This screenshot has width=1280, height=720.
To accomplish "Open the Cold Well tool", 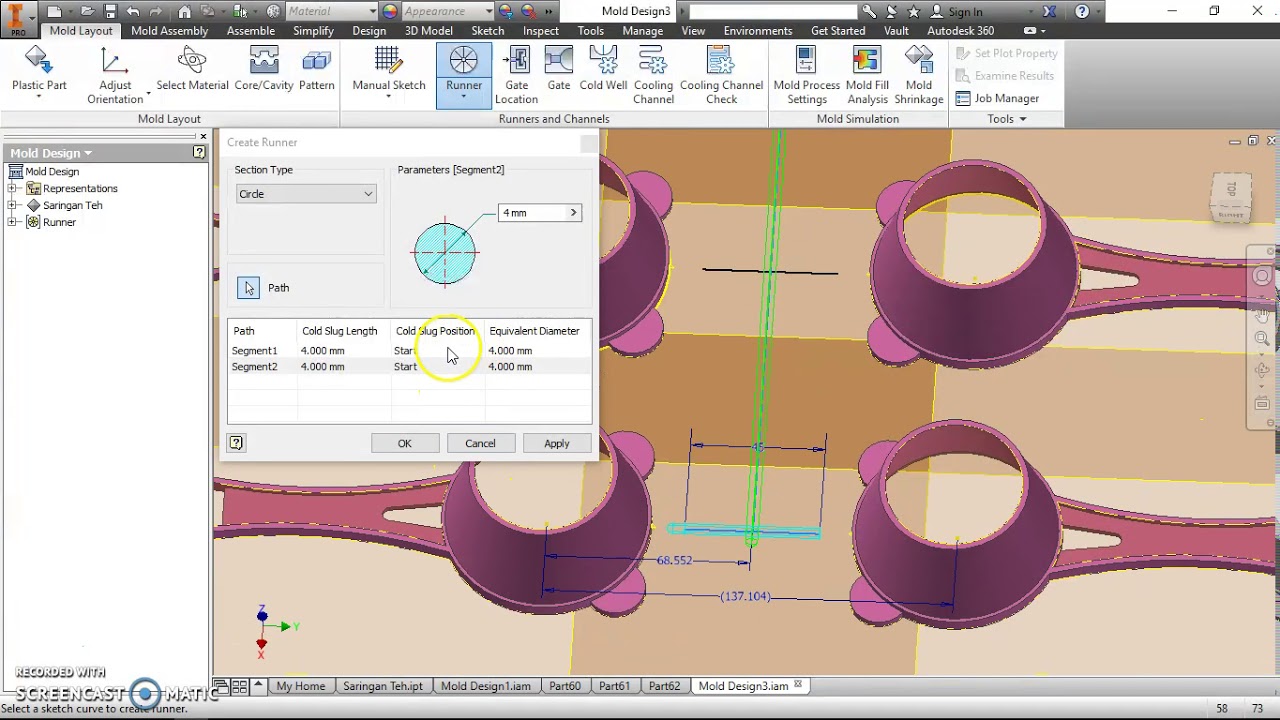I will tap(603, 70).
